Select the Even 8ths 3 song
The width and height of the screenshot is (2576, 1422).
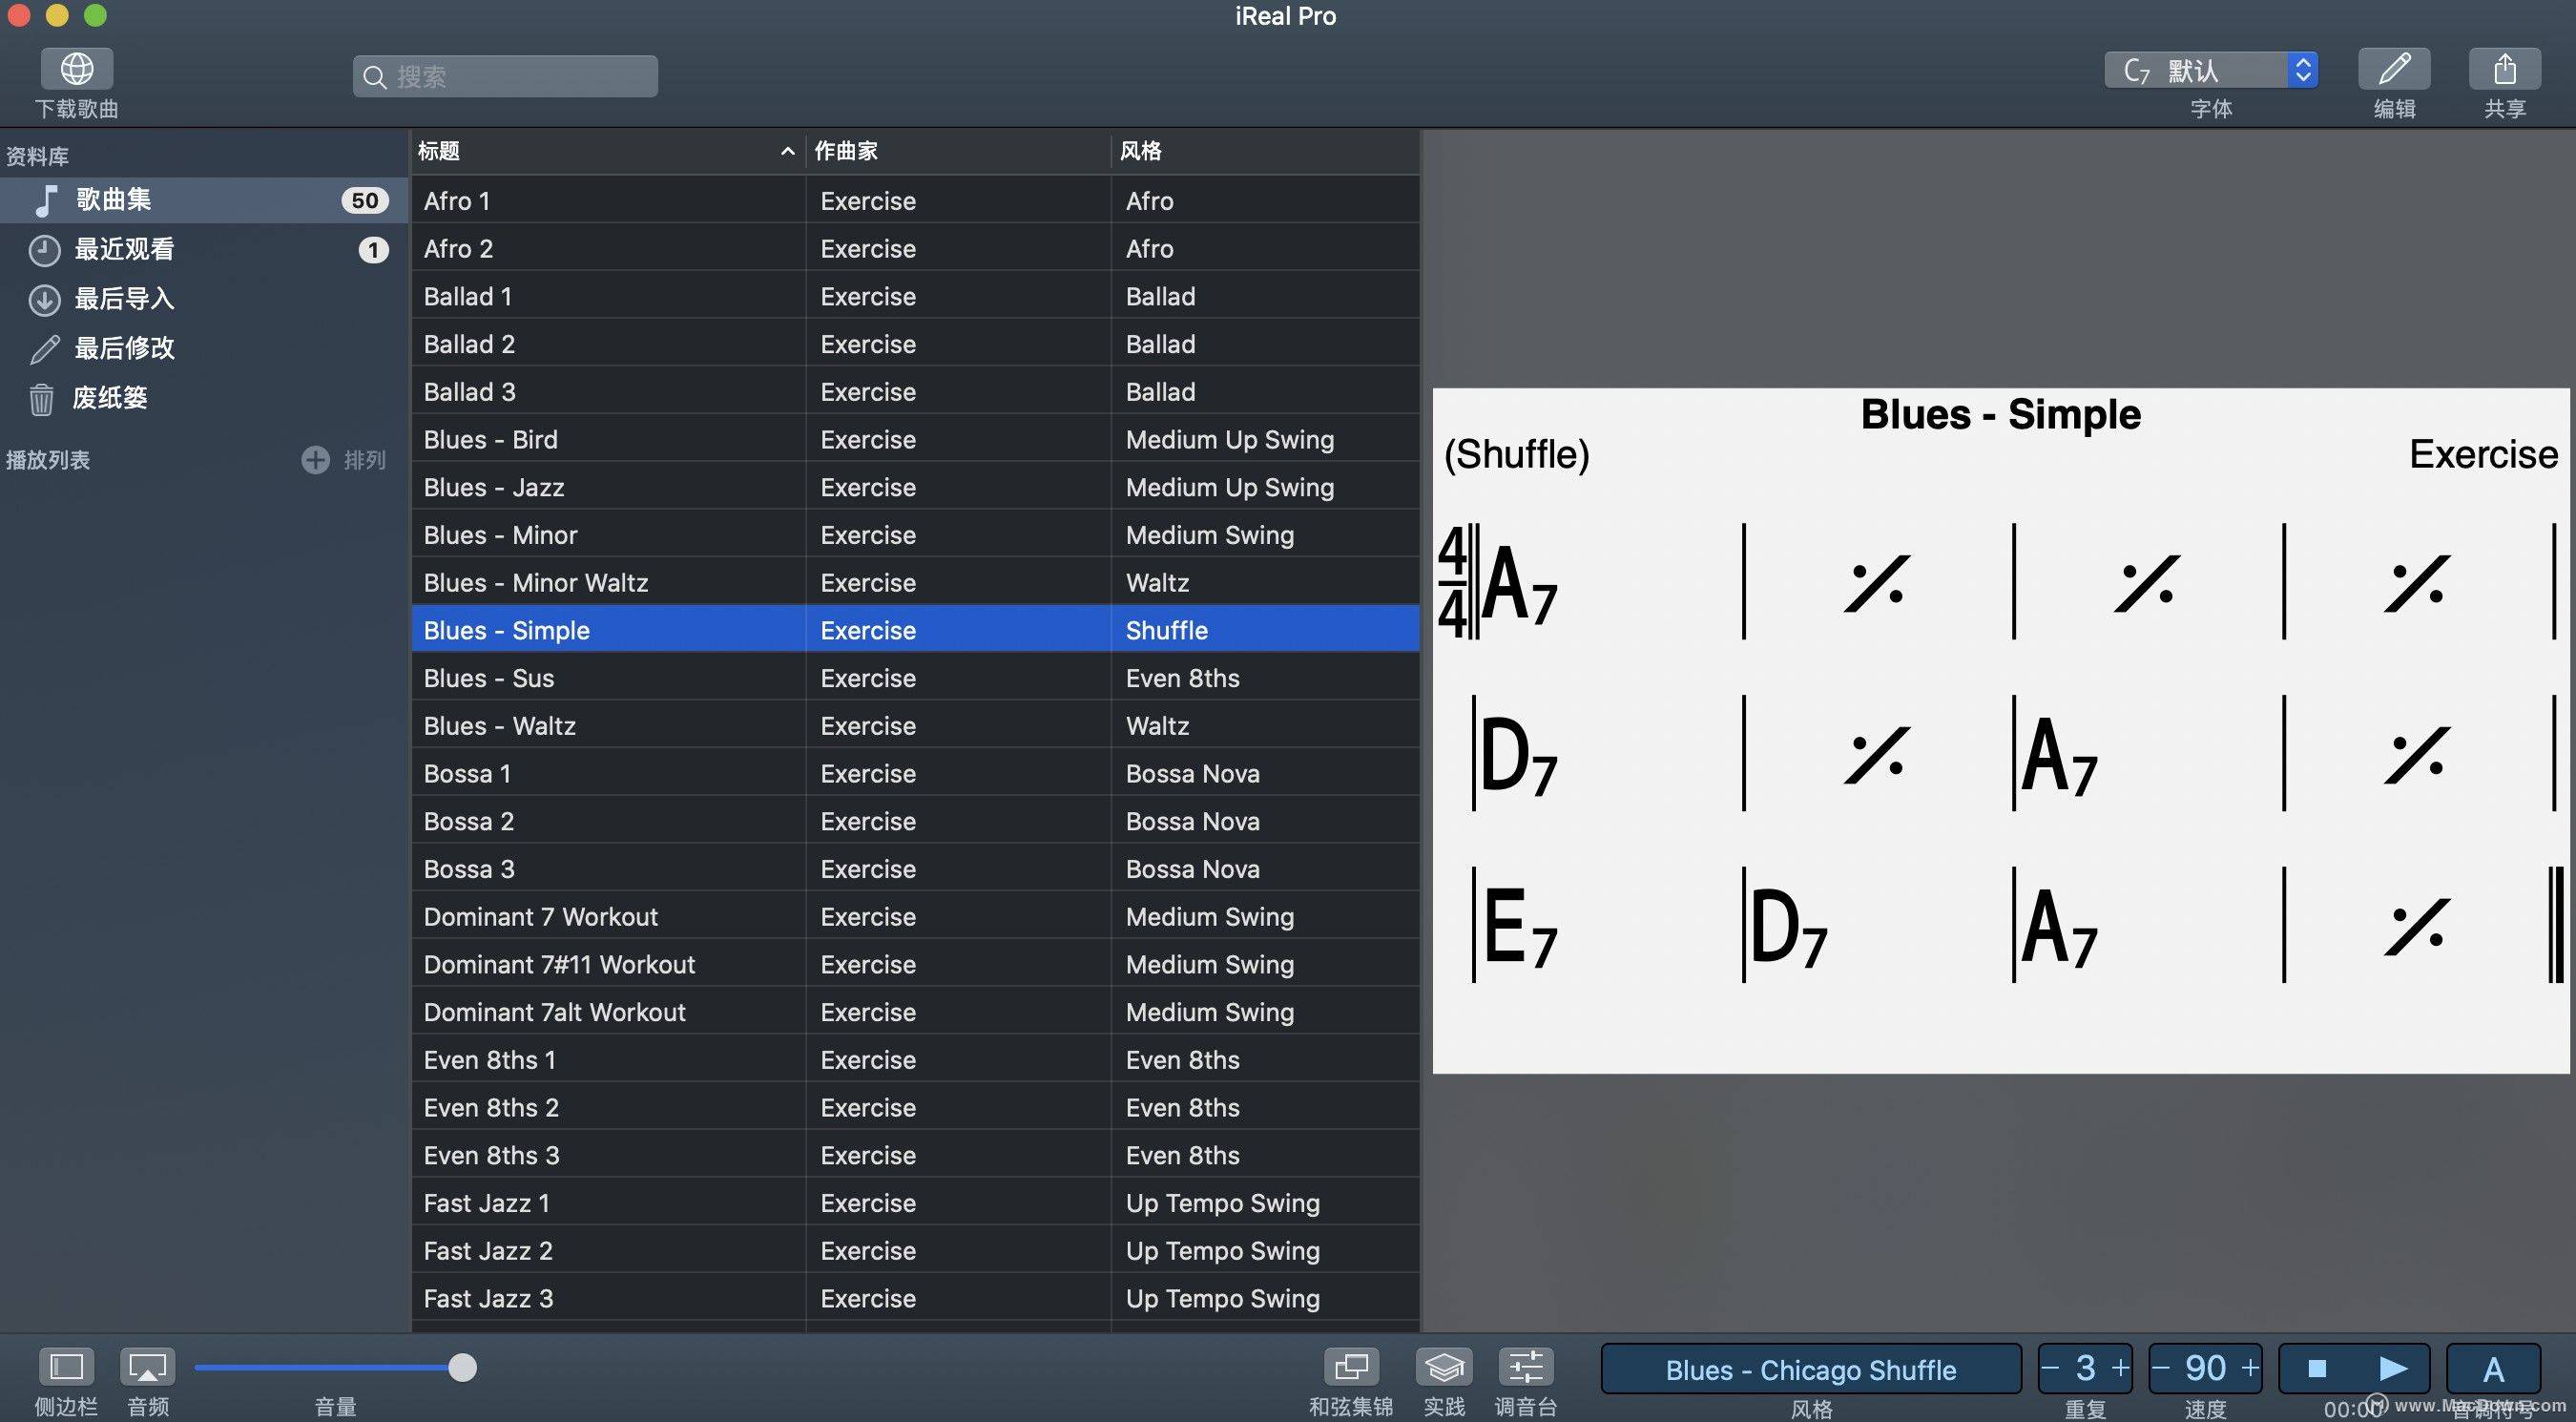tap(915, 1156)
